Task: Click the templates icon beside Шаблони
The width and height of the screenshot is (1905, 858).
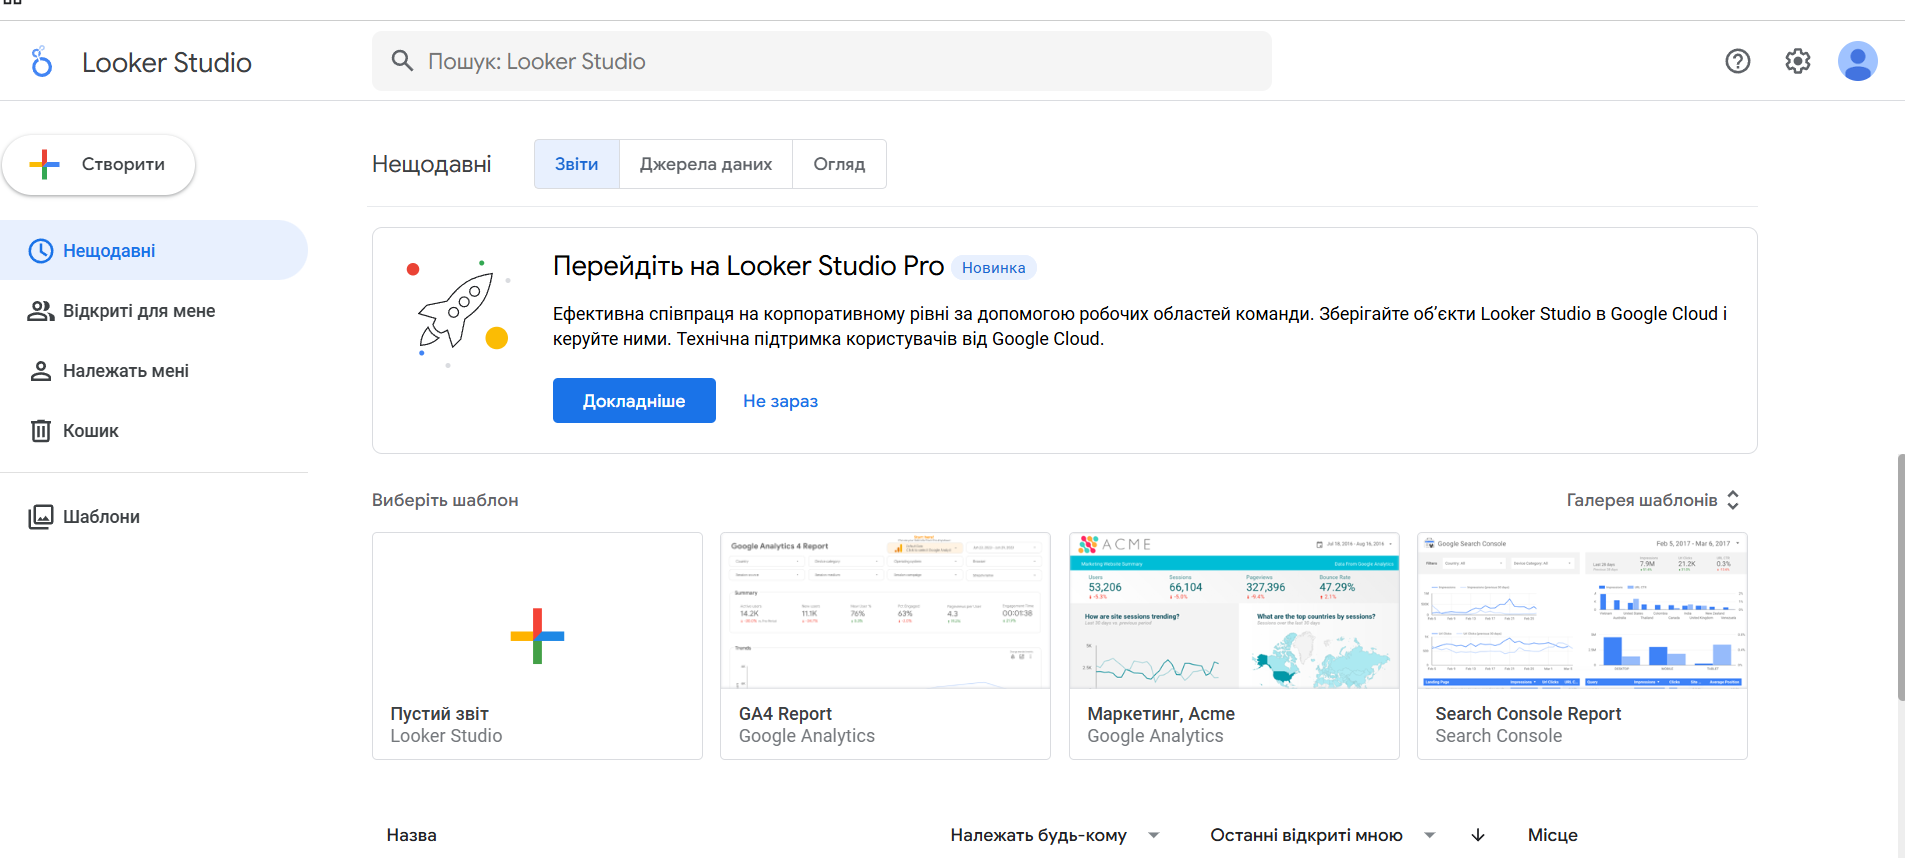Action: tap(40, 517)
